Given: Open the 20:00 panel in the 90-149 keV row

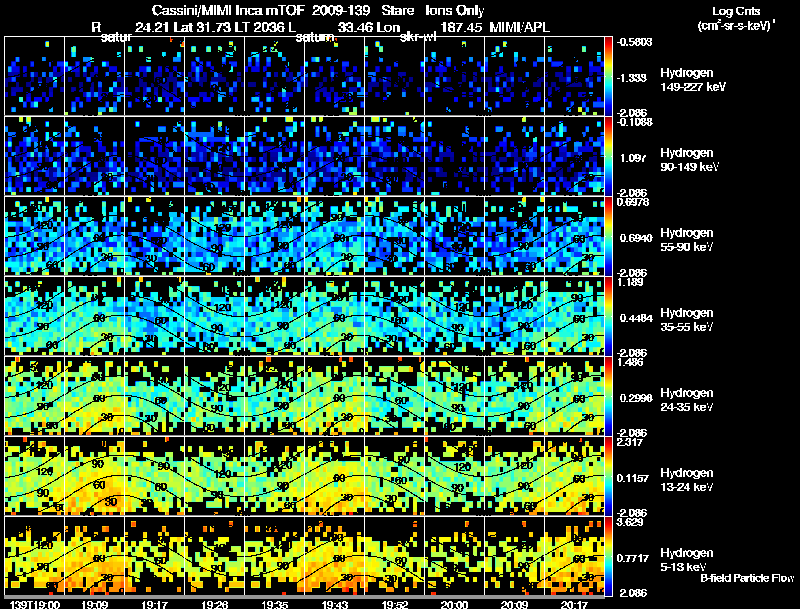Looking at the screenshot, I should click(455, 156).
